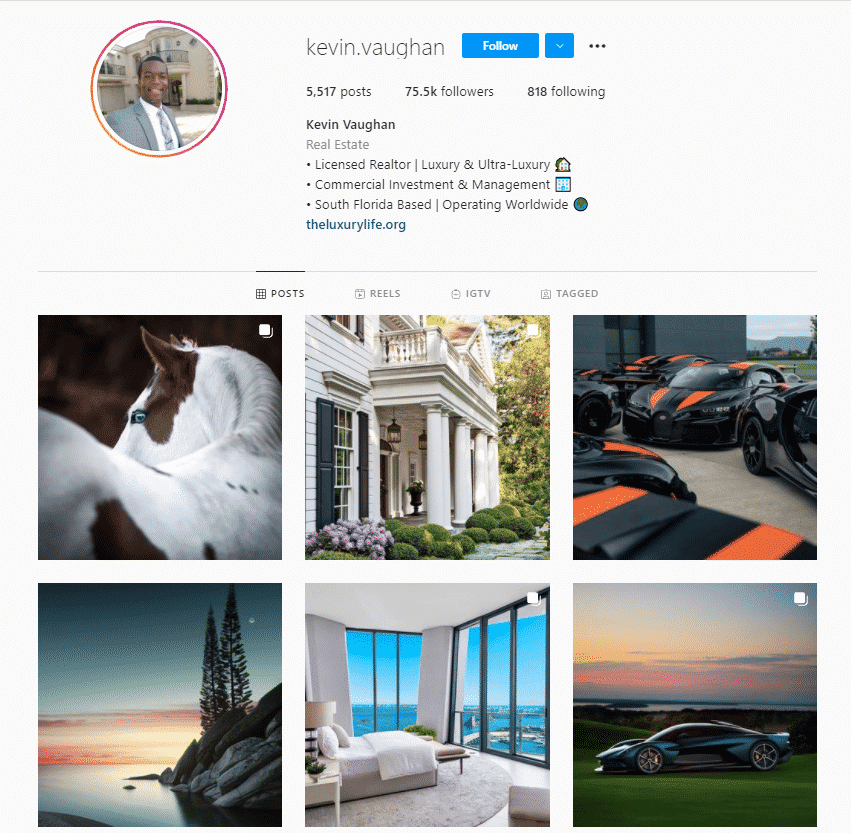The image size is (851, 833).
Task: Open the three-dot more options menu
Action: tap(597, 46)
